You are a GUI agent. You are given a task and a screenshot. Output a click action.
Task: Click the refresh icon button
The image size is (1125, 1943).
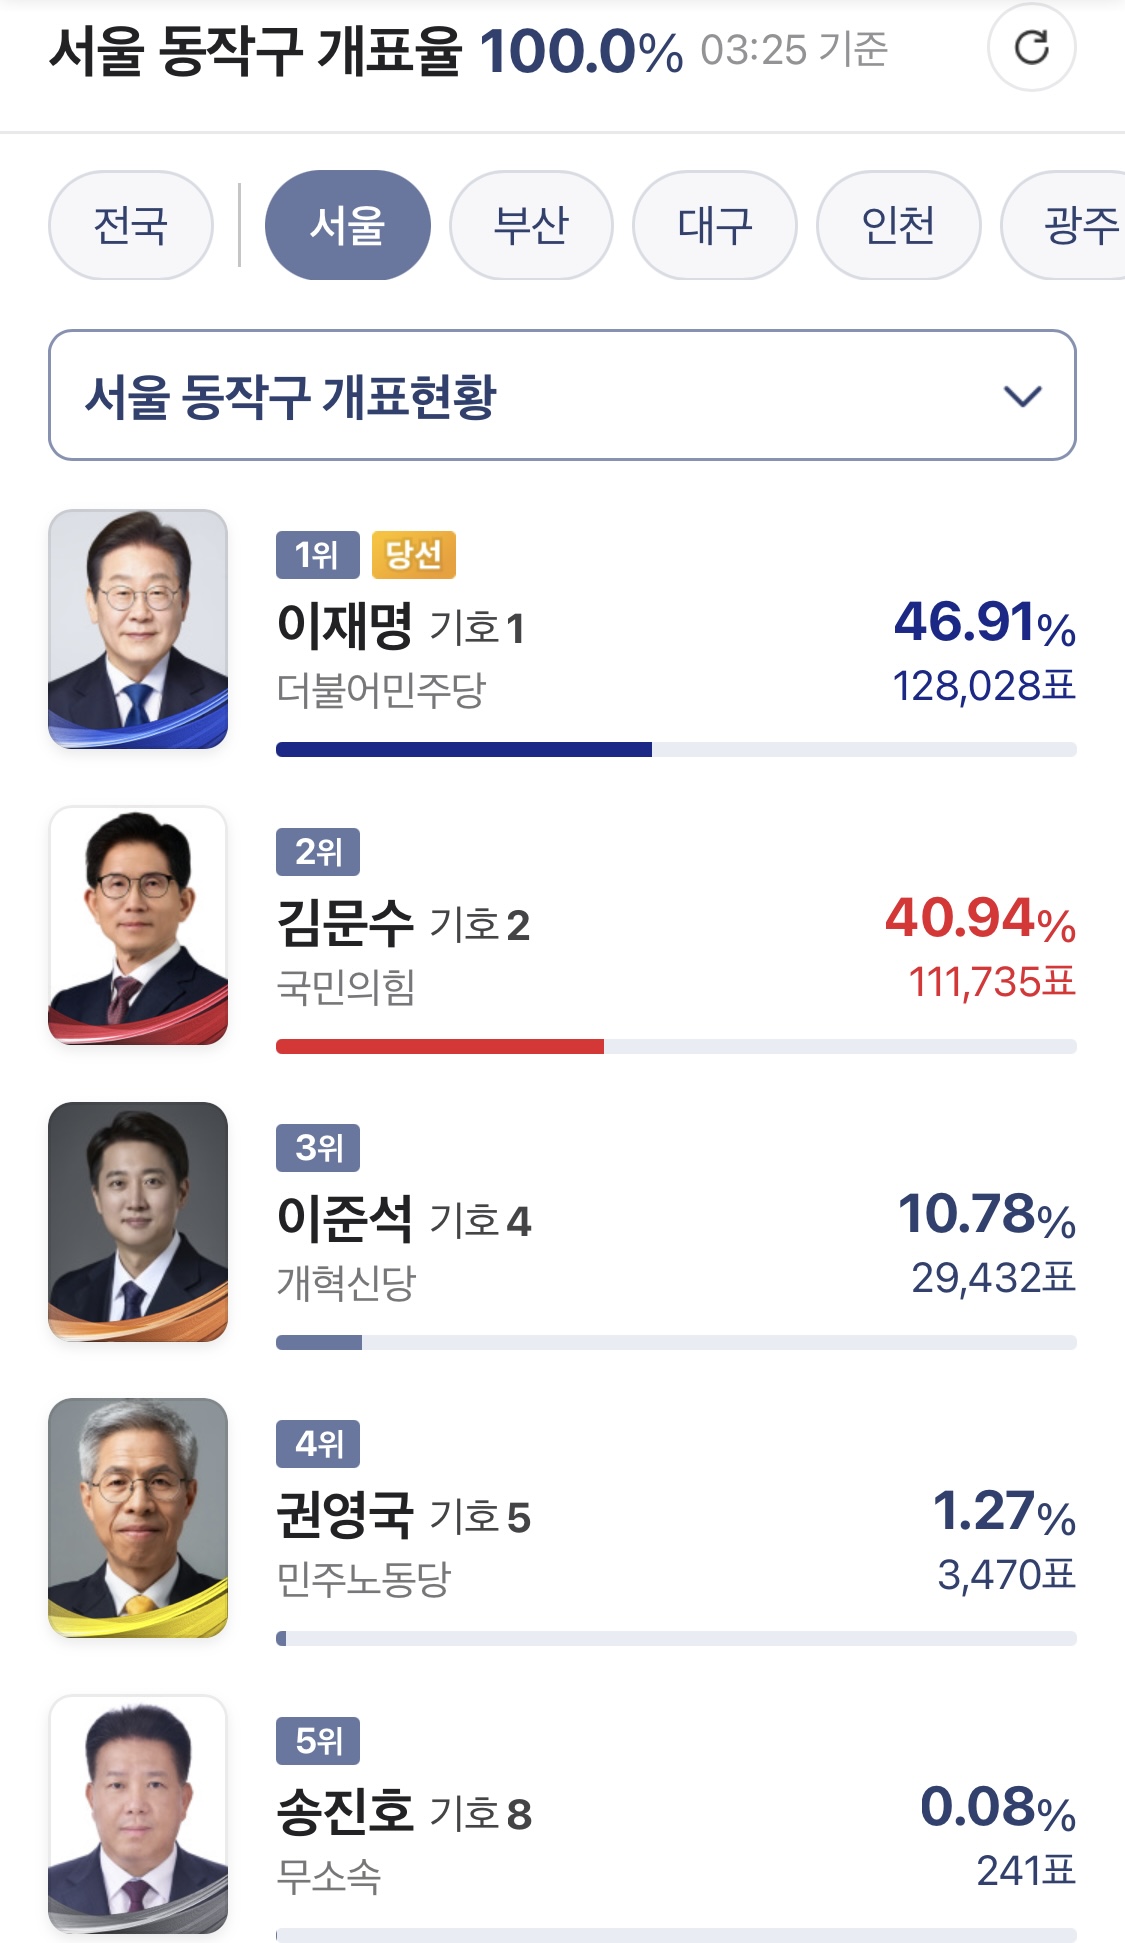pyautogui.click(x=1031, y=47)
